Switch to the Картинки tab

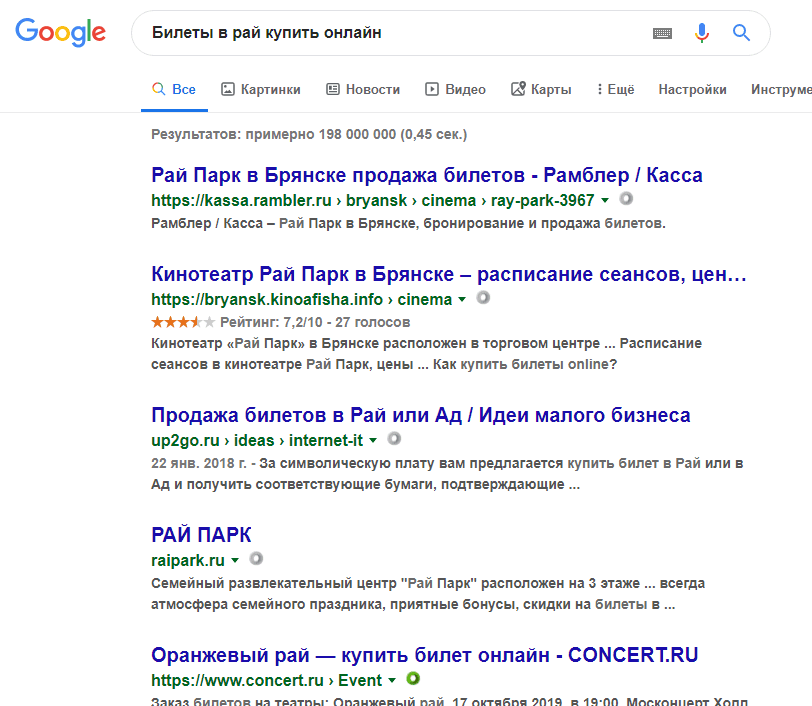(x=260, y=89)
